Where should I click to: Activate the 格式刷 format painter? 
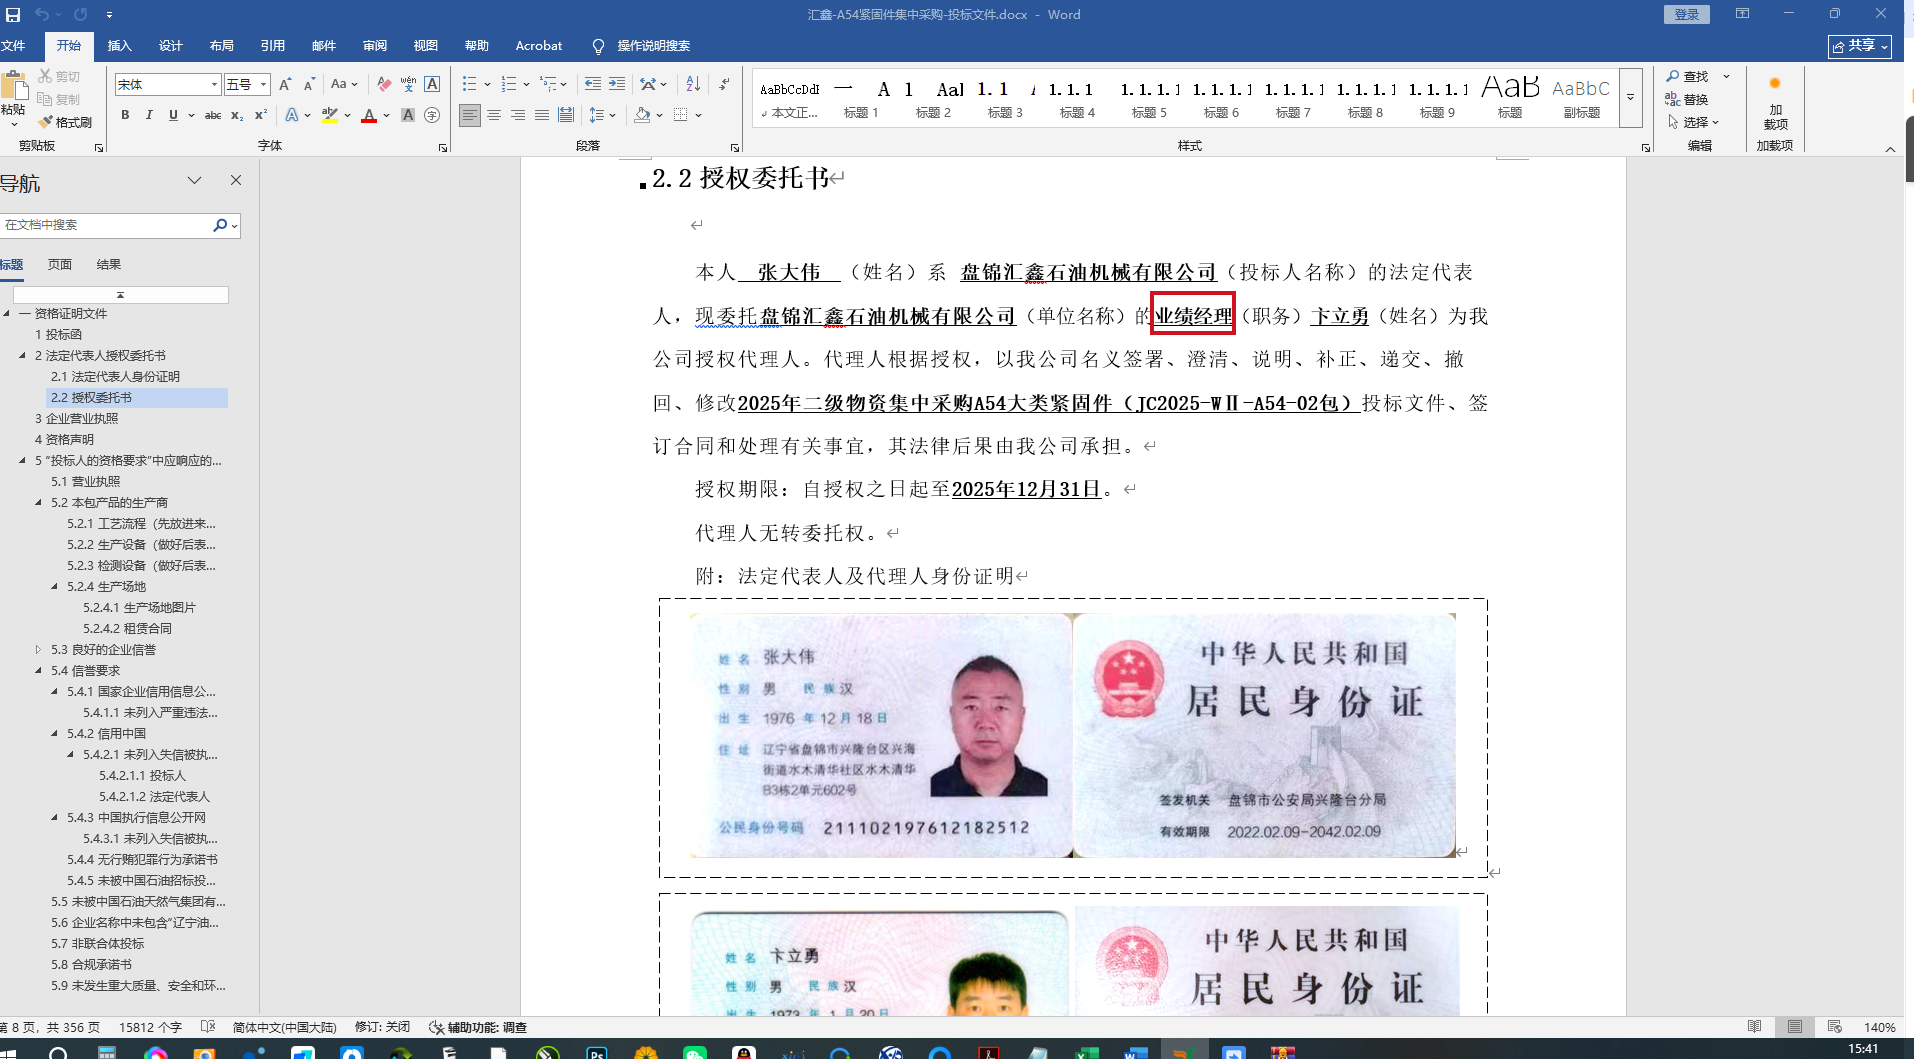[65, 122]
